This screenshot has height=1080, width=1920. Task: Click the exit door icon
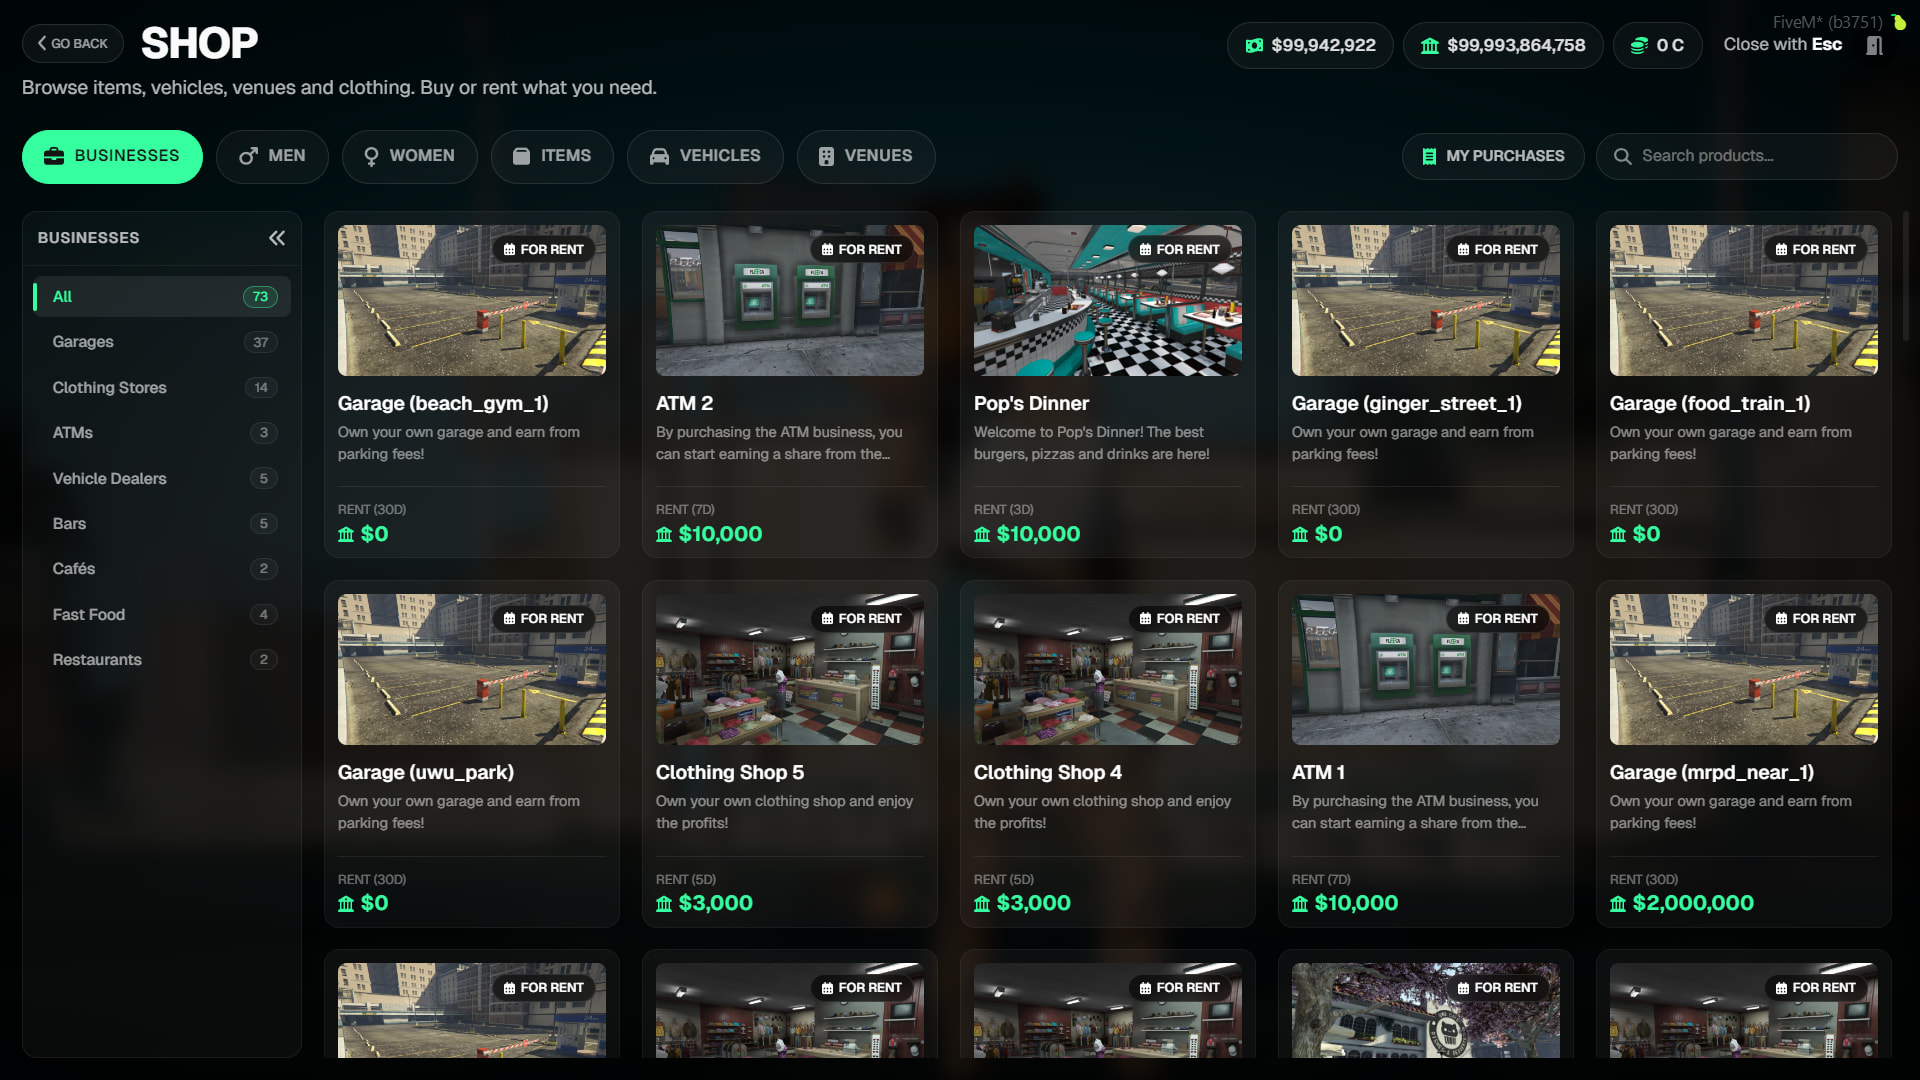coord(1875,46)
